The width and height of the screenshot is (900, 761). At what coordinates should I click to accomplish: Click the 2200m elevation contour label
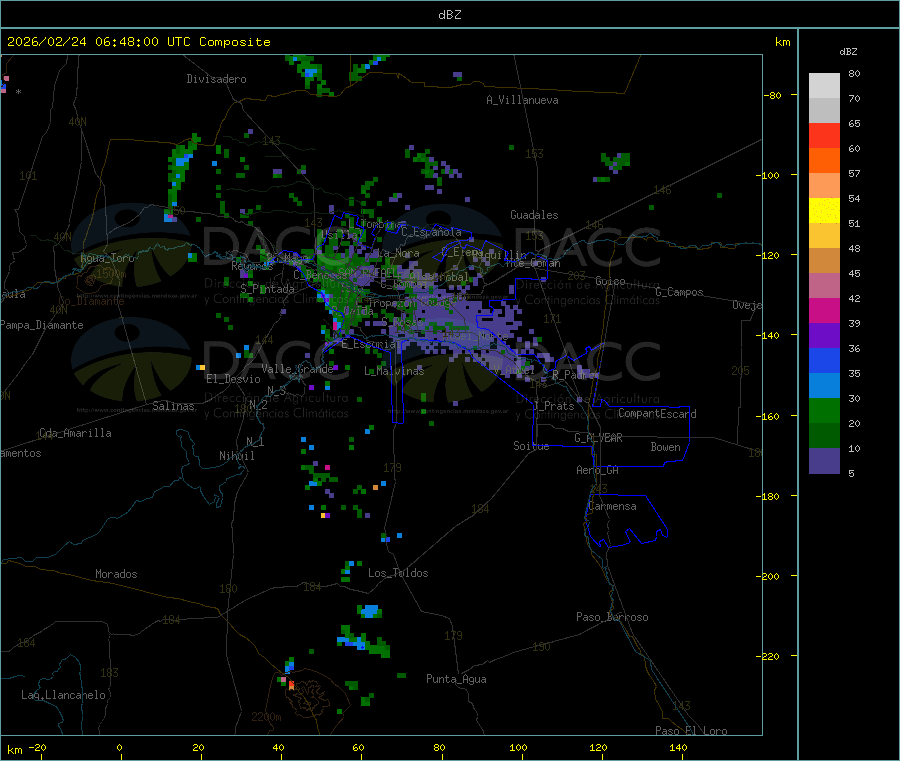(266, 717)
